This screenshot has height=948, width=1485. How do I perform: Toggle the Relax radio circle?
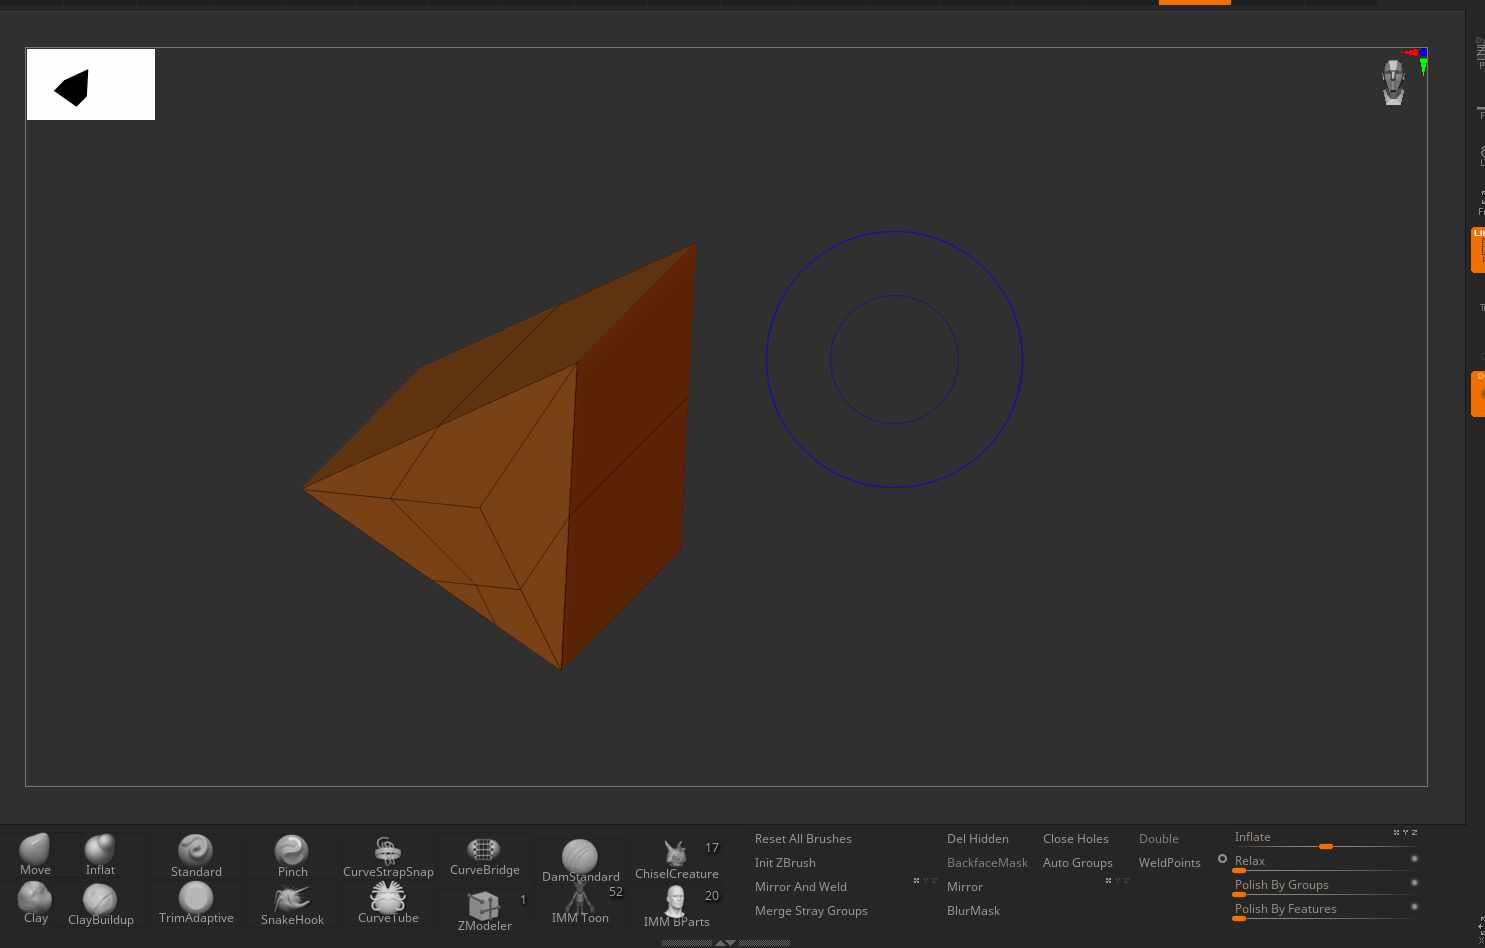pos(1222,859)
